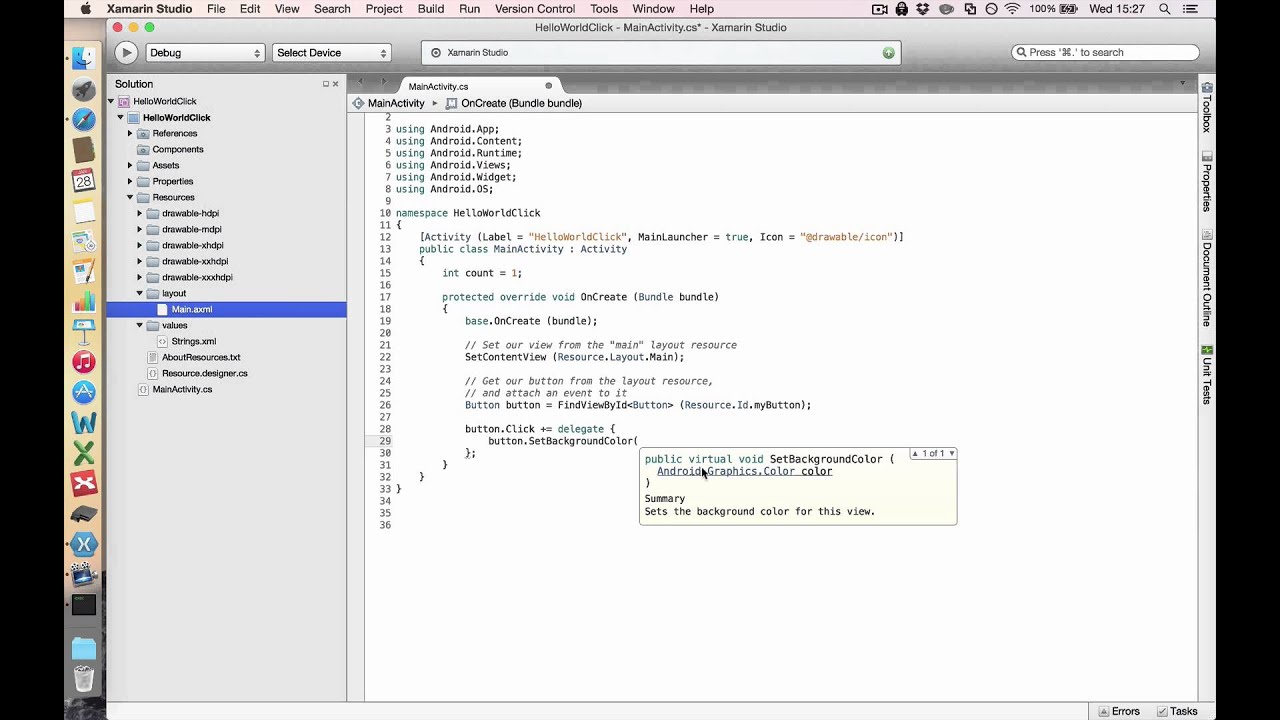Navigate back with editor left arrow
1280x720 pixels.
pyautogui.click(x=360, y=81)
